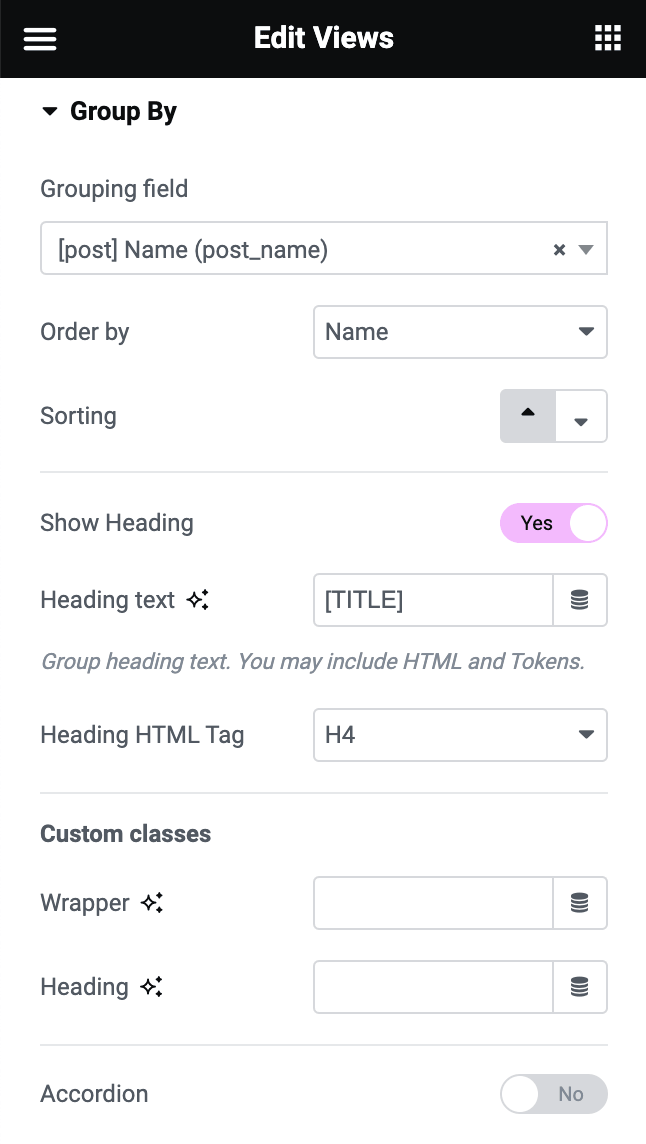Image resolution: width=646 pixels, height=1144 pixels.
Task: Click dynamic tags icon for Heading text
Action: [580, 600]
